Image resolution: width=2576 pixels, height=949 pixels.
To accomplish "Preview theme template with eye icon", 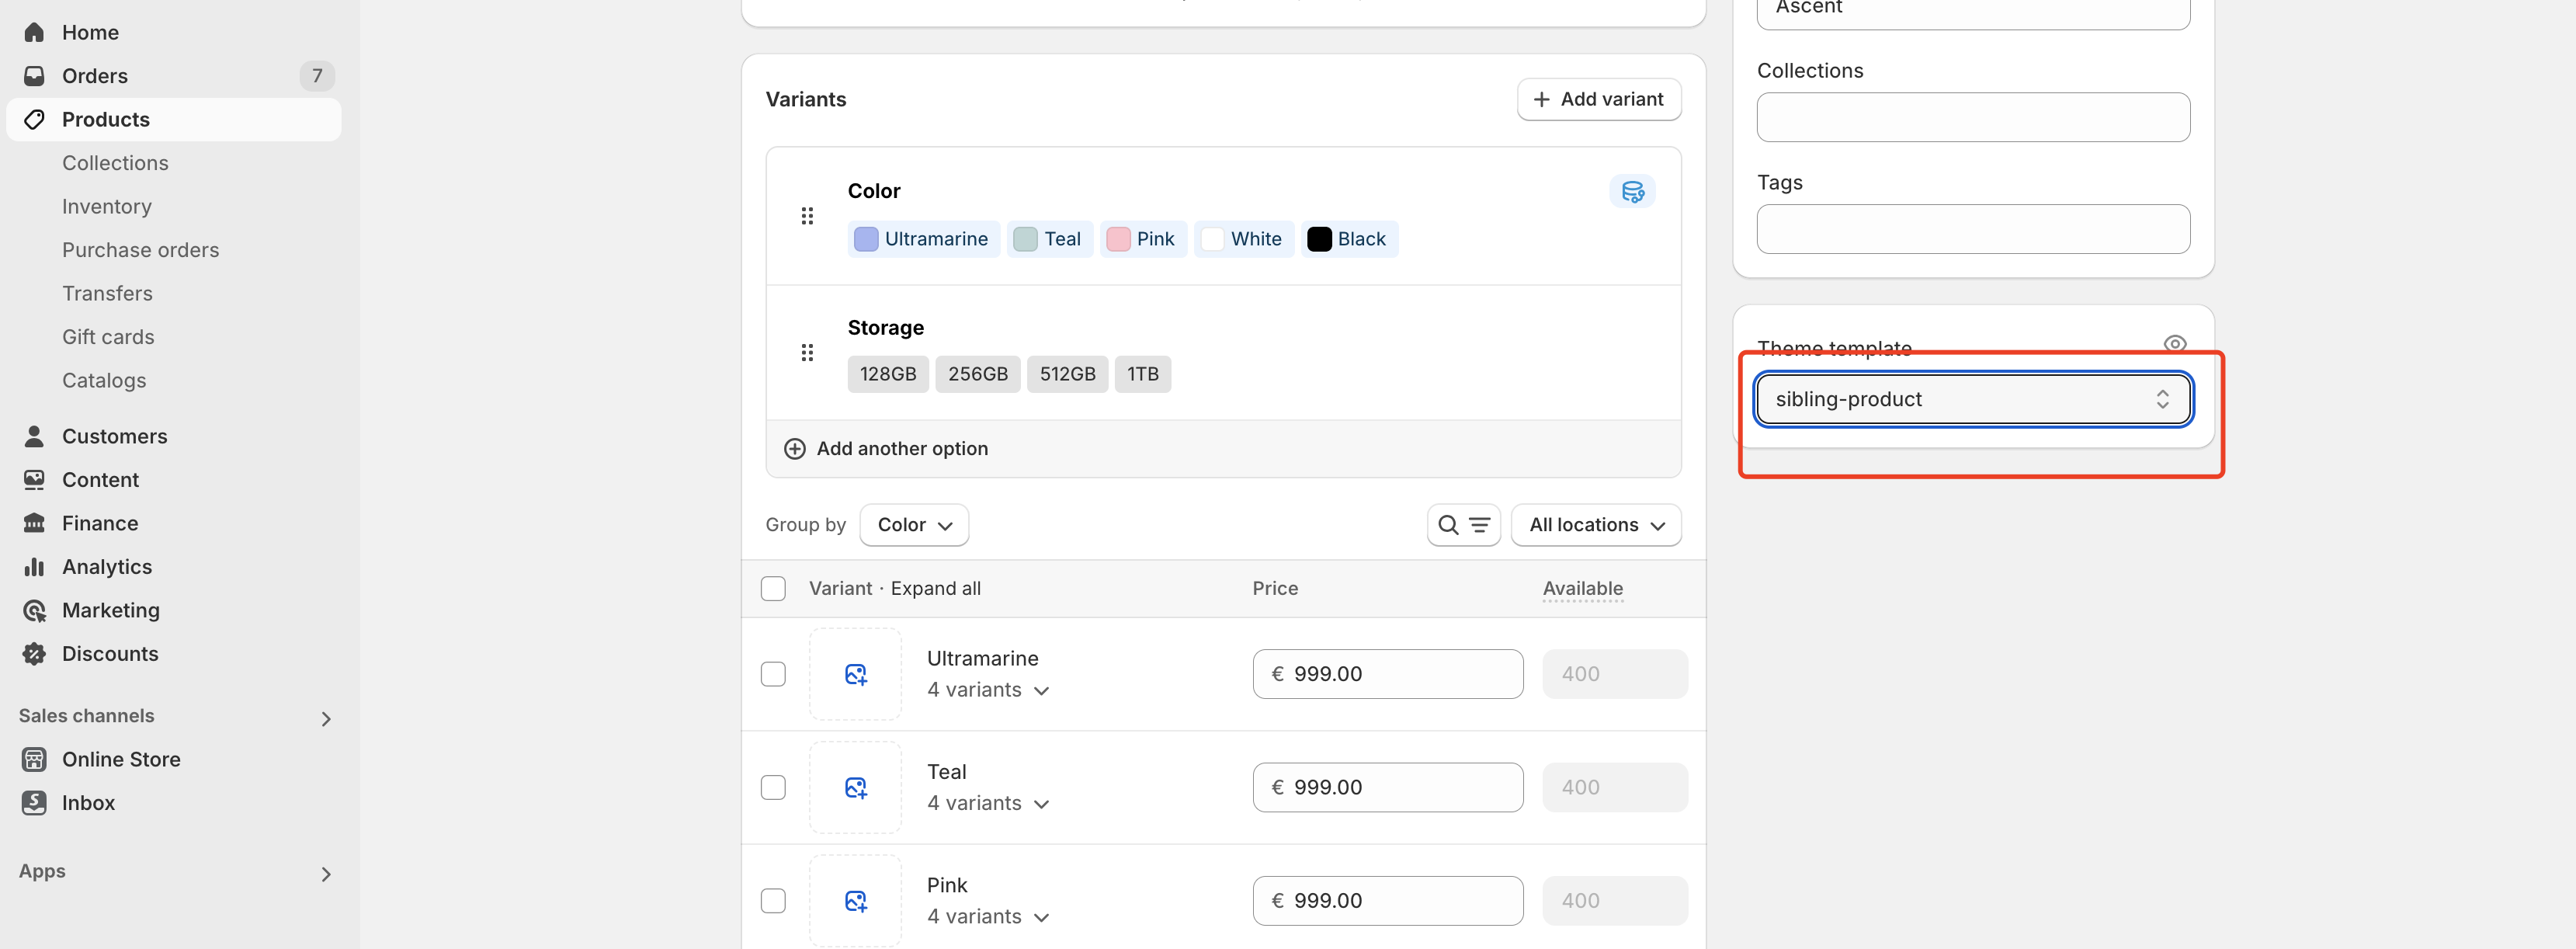I will [x=2174, y=344].
